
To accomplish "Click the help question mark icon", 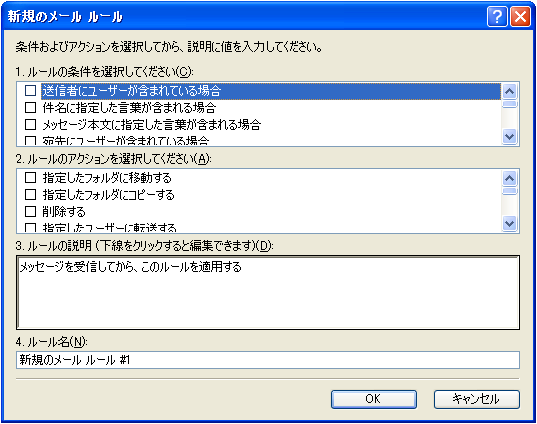I will (x=497, y=16).
